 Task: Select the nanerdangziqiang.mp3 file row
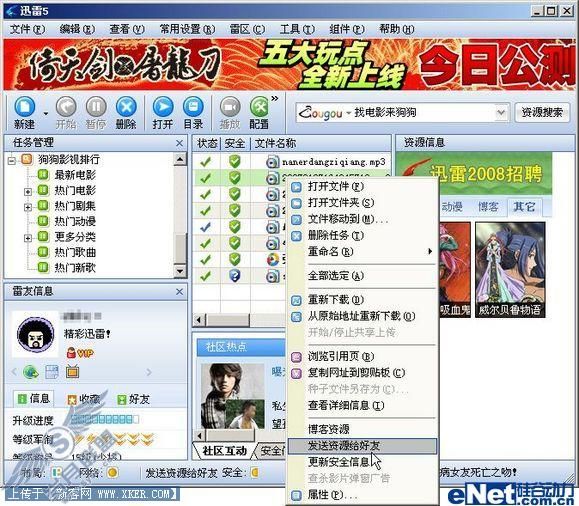coord(291,162)
